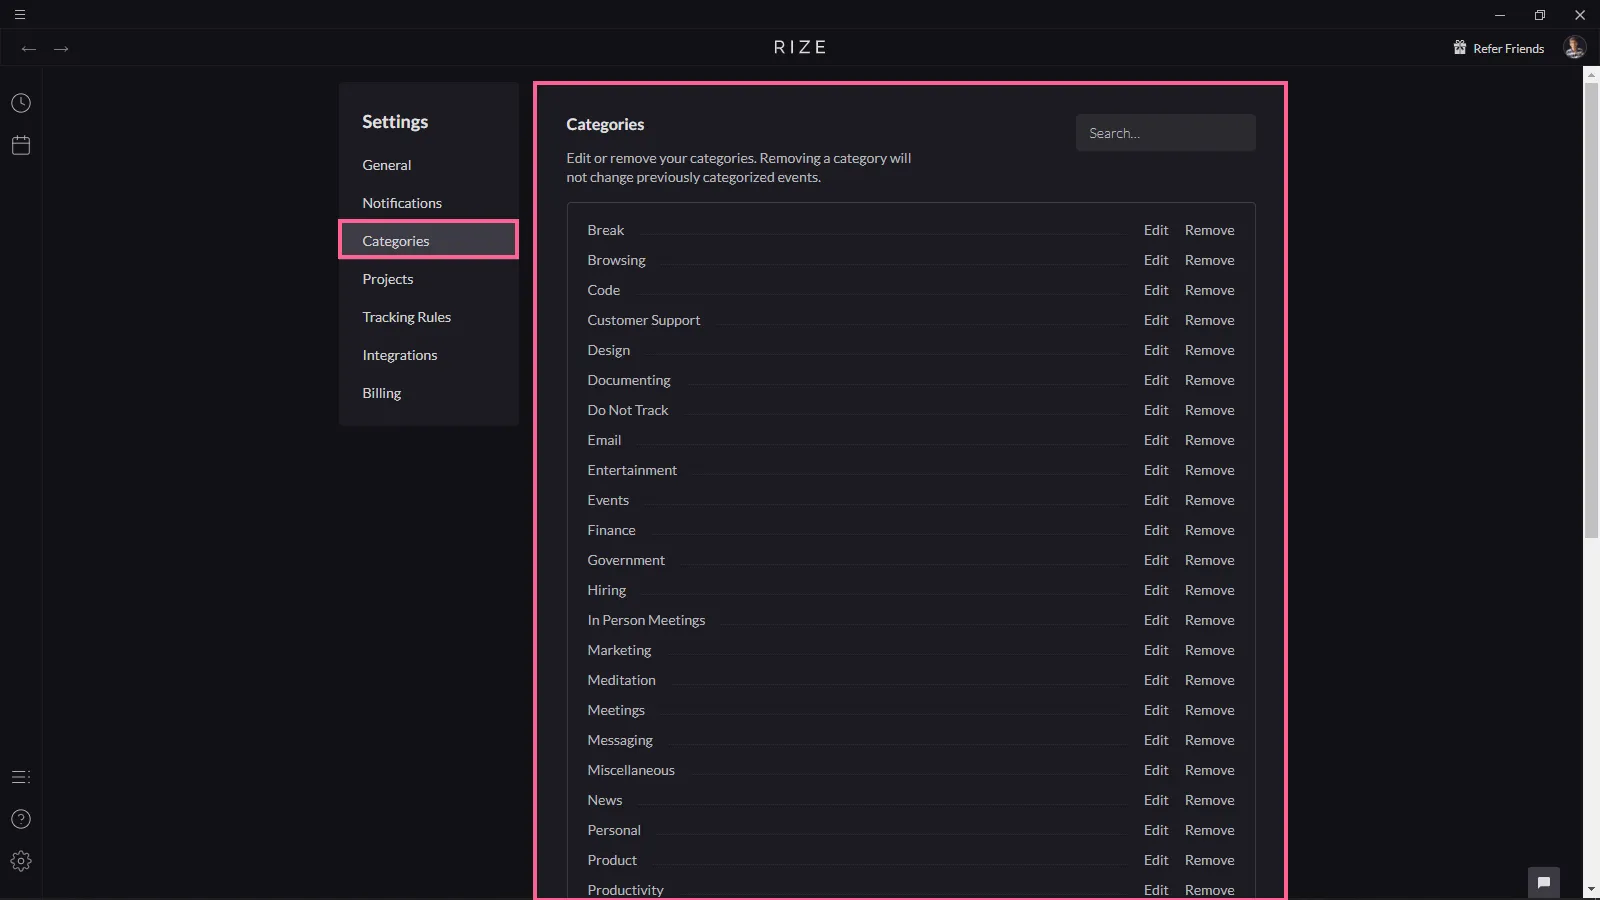This screenshot has width=1600, height=900.
Task: Edit the In Person Meetings category
Action: click(x=1156, y=620)
